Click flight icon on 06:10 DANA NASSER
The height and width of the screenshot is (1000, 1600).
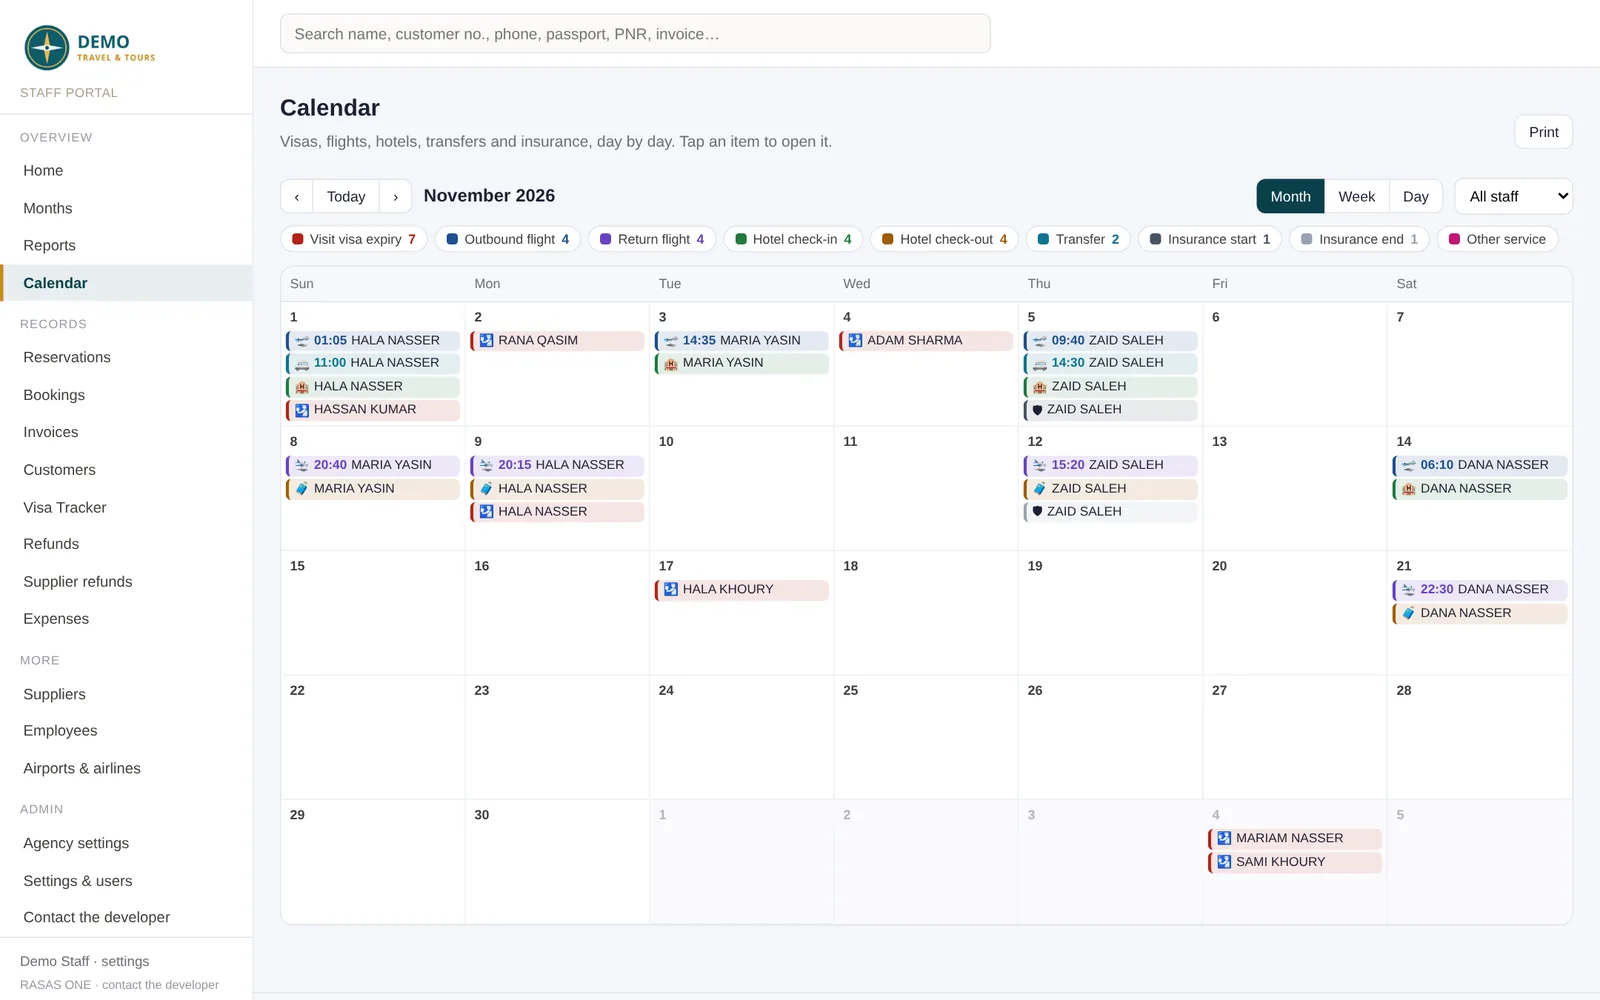[1408, 465]
